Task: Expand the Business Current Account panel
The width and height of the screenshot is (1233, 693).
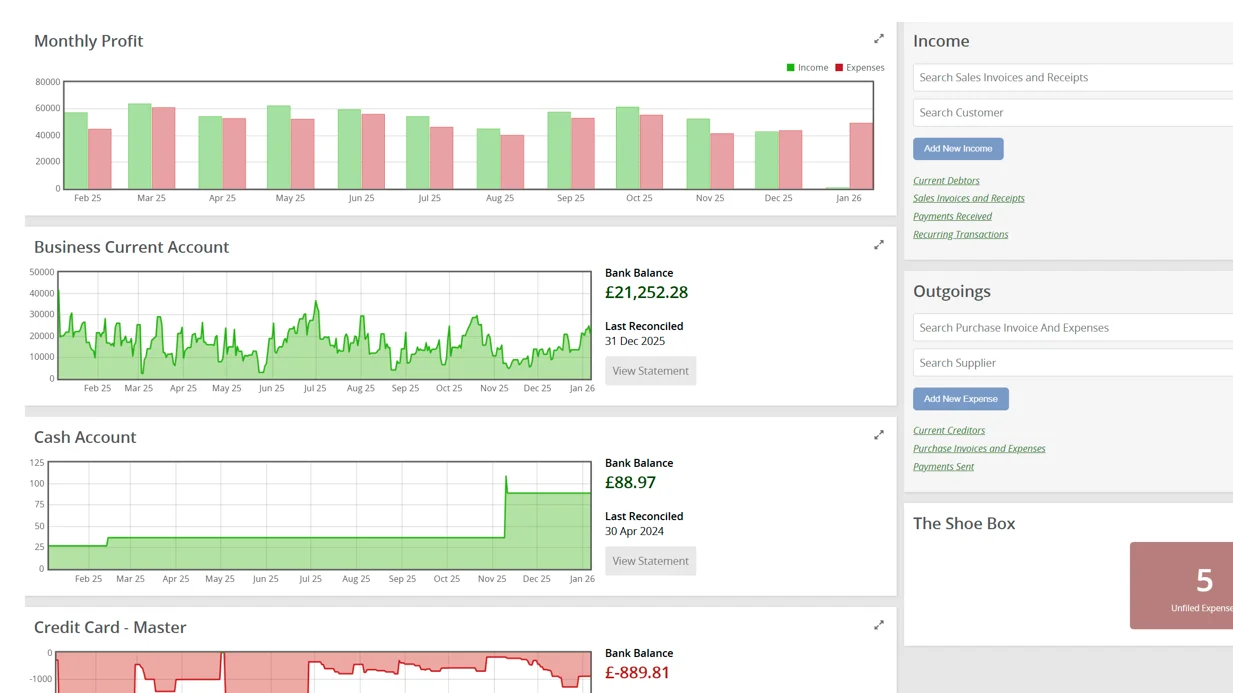Action: [879, 245]
